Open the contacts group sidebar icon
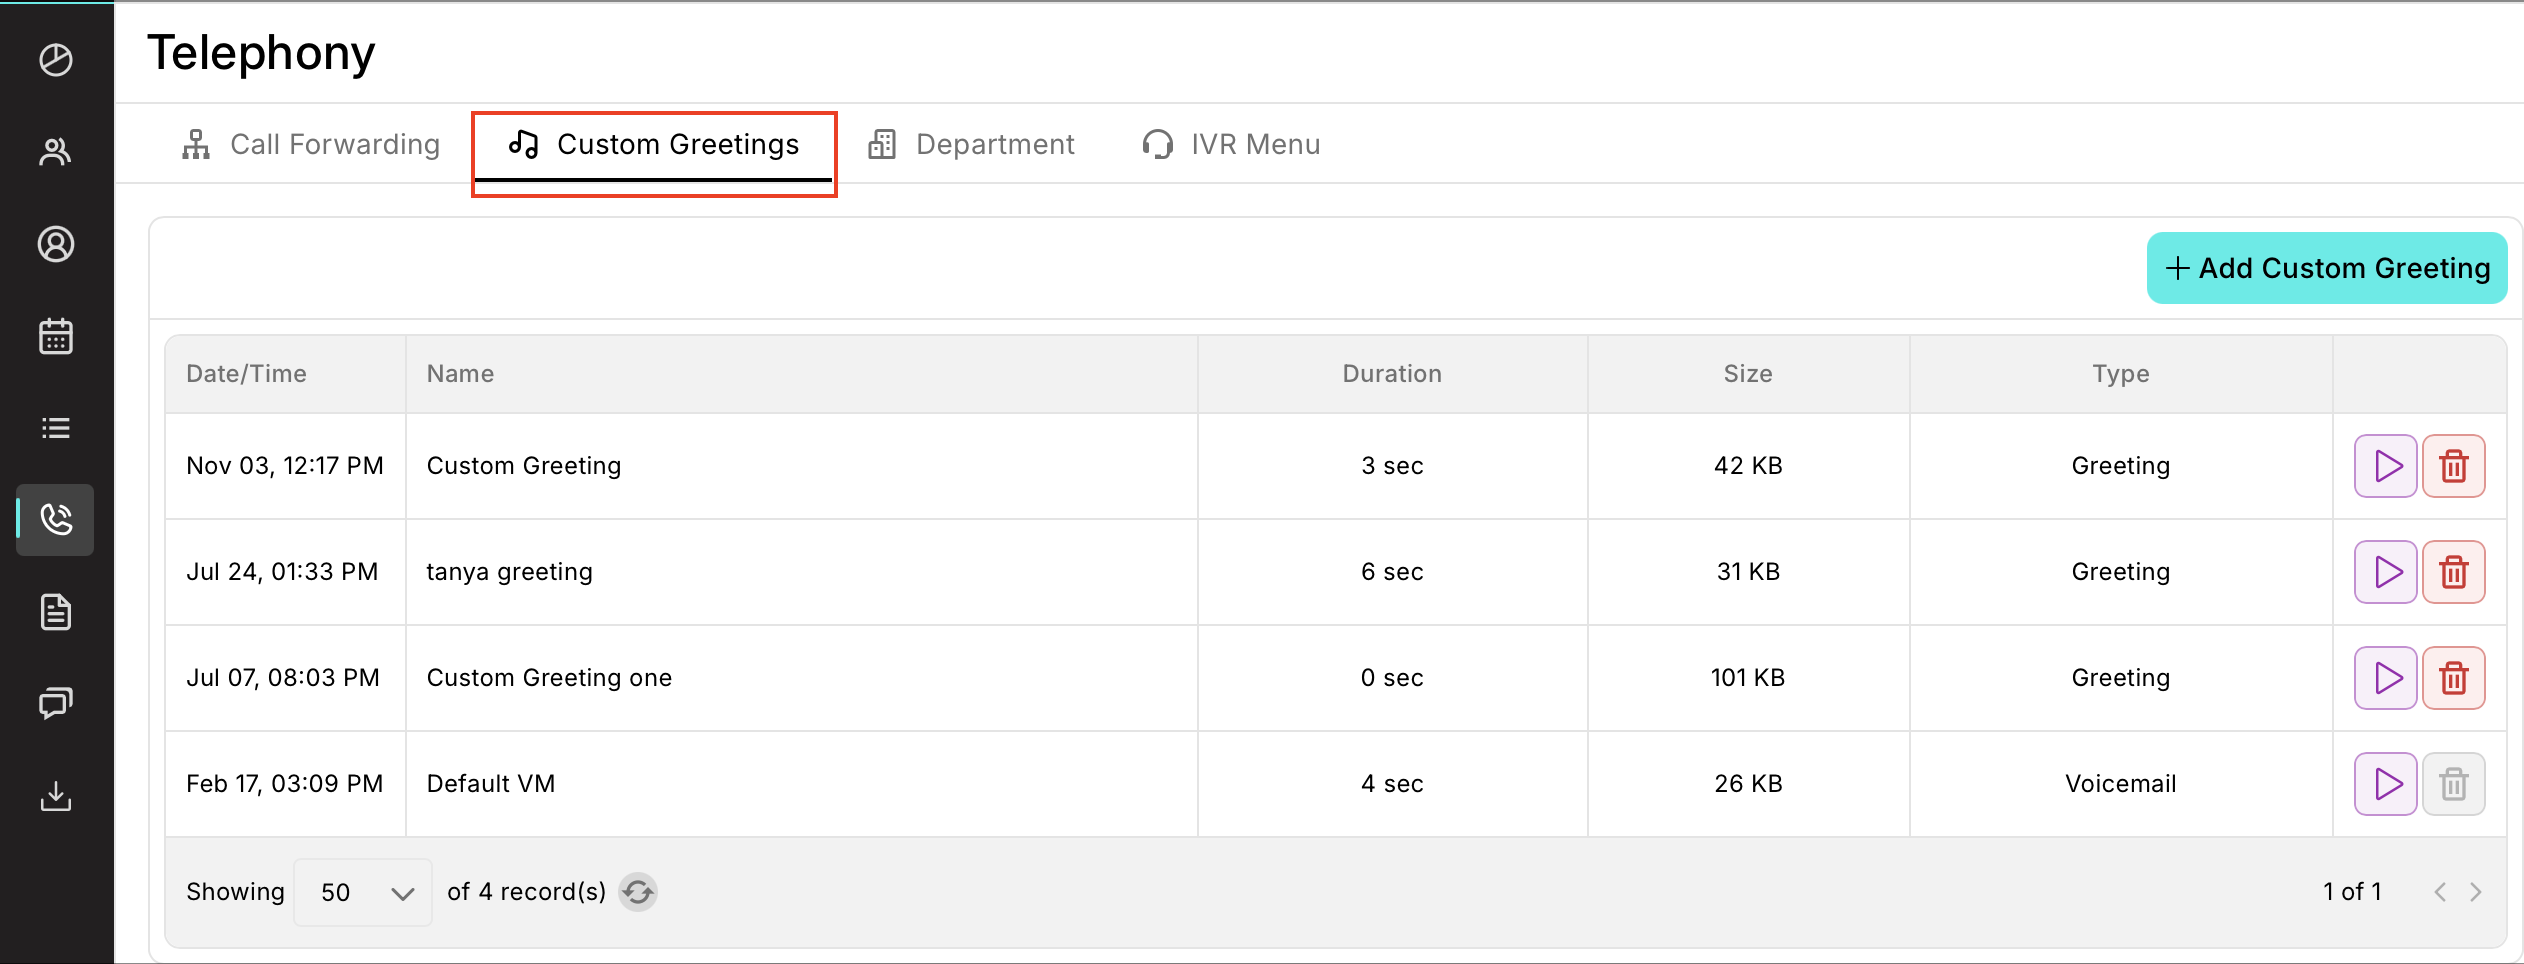Viewport: 2524px width, 964px height. pos(56,152)
